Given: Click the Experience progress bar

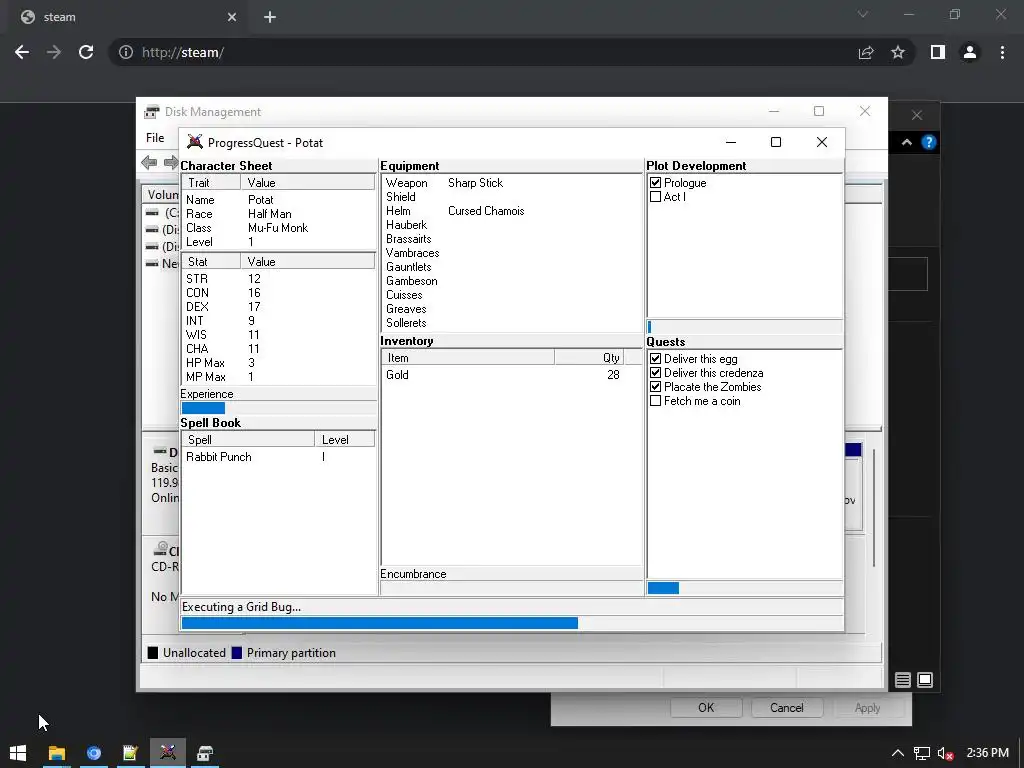Looking at the screenshot, I should click(x=279, y=408).
